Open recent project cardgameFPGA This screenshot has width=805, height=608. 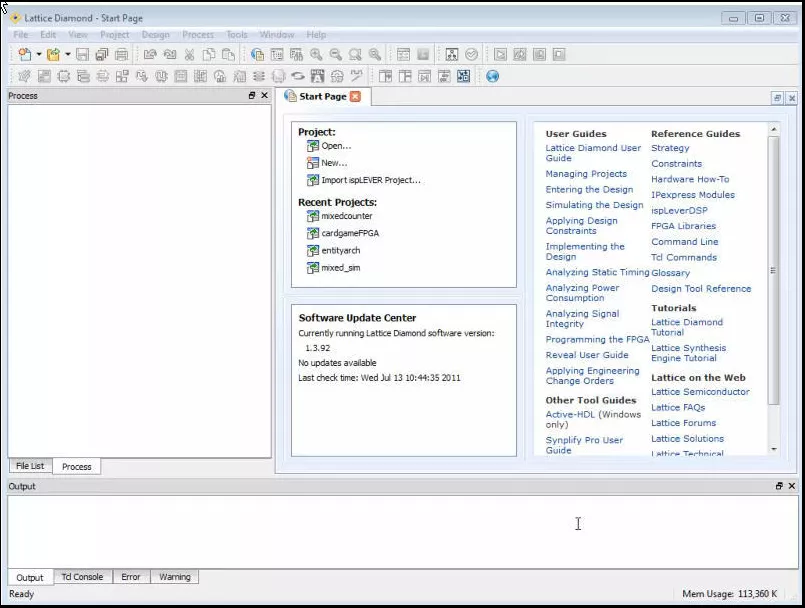click(350, 233)
